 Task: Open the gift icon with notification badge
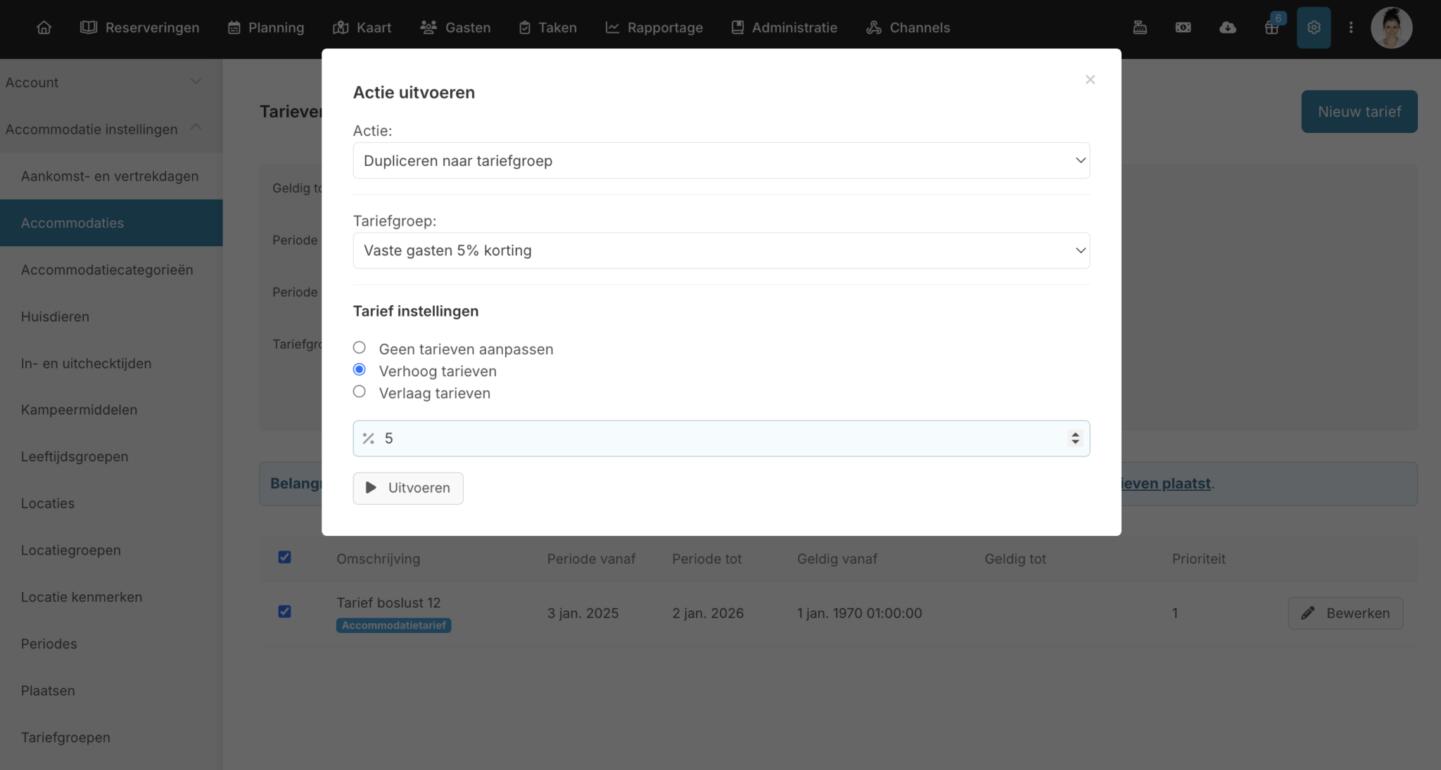click(x=1271, y=28)
